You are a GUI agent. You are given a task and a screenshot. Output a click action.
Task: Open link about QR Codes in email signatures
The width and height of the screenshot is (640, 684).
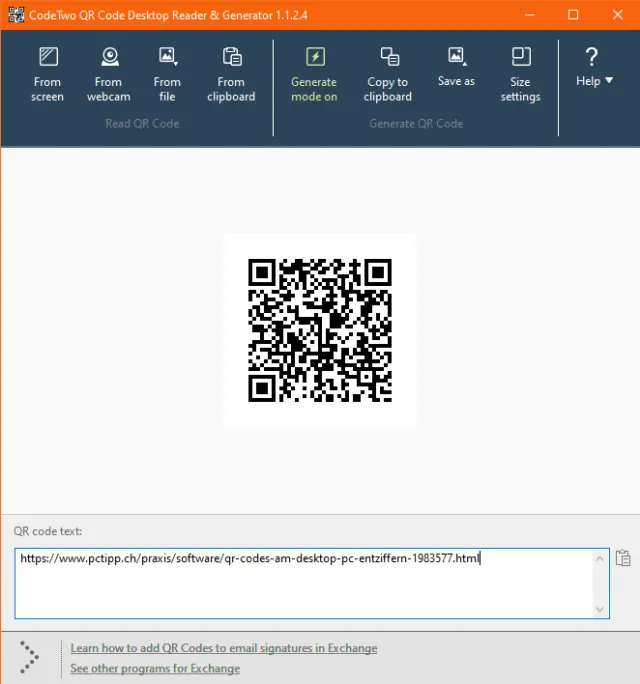tap(224, 648)
